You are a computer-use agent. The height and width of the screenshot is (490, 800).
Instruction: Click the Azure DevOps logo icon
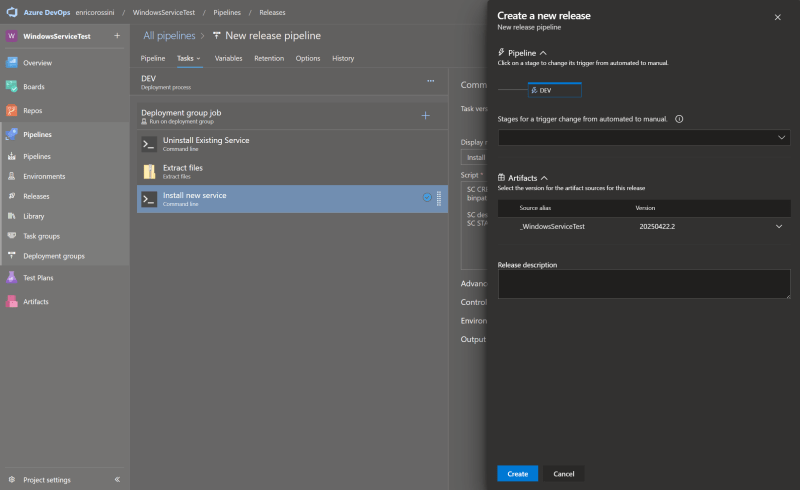pyautogui.click(x=12, y=12)
